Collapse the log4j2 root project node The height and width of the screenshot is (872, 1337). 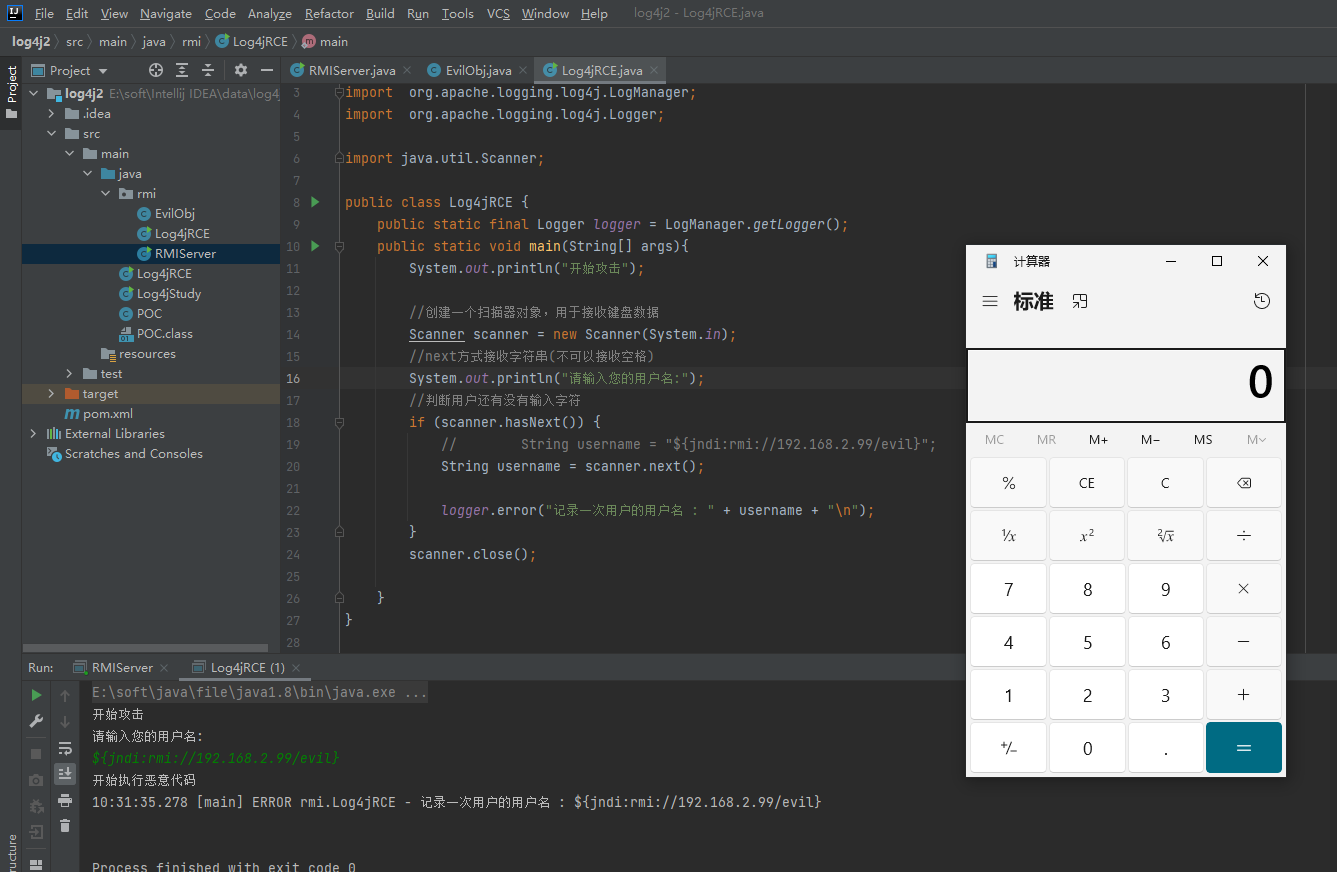[34, 94]
